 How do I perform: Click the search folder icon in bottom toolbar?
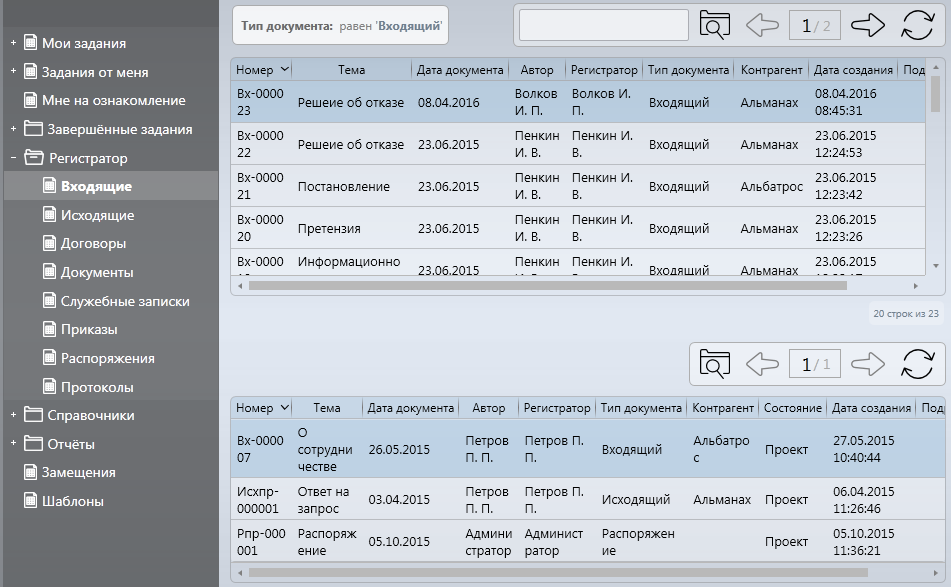click(x=714, y=364)
